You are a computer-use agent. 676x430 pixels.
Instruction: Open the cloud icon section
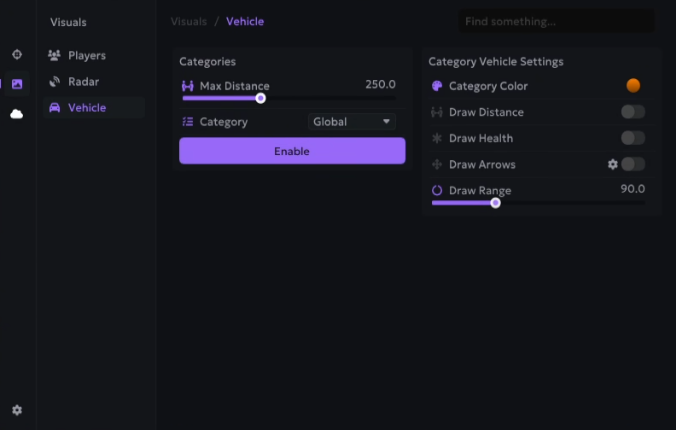[17, 114]
